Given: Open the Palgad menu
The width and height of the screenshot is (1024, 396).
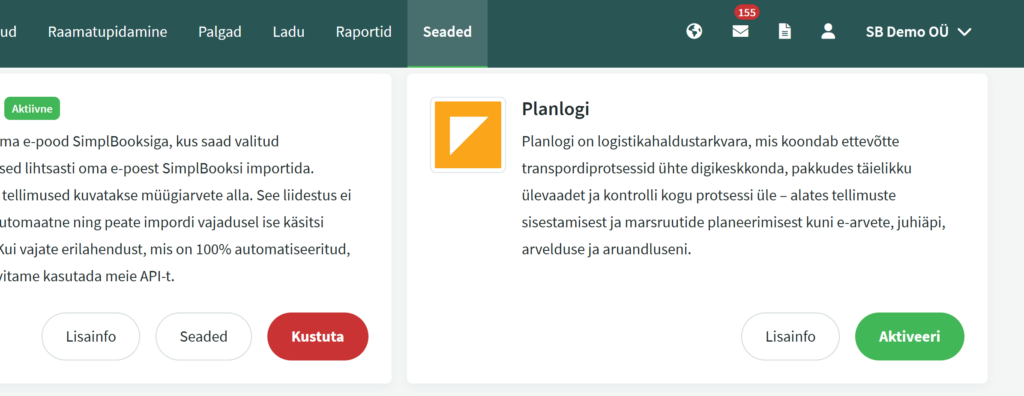Looking at the screenshot, I should pos(220,31).
